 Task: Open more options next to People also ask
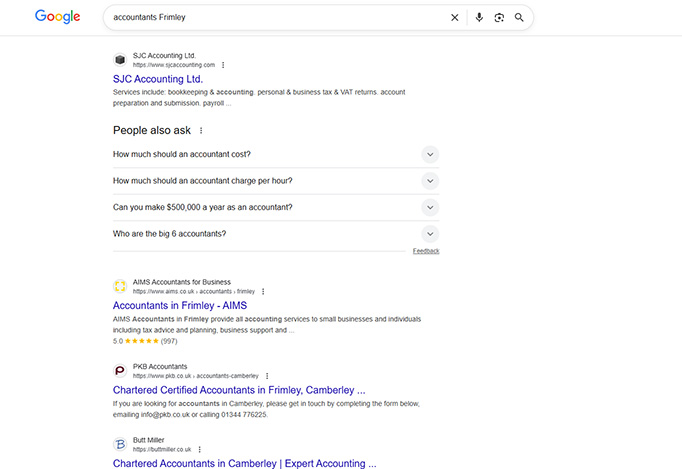click(x=201, y=130)
